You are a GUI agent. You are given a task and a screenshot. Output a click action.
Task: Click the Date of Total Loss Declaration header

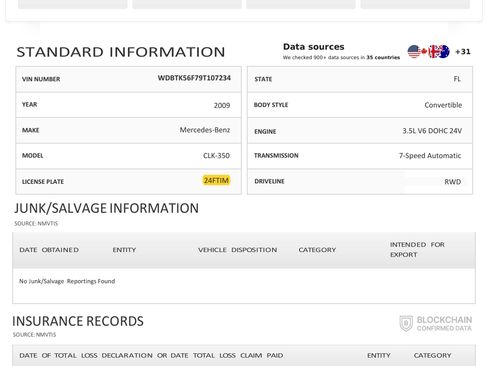(x=151, y=356)
